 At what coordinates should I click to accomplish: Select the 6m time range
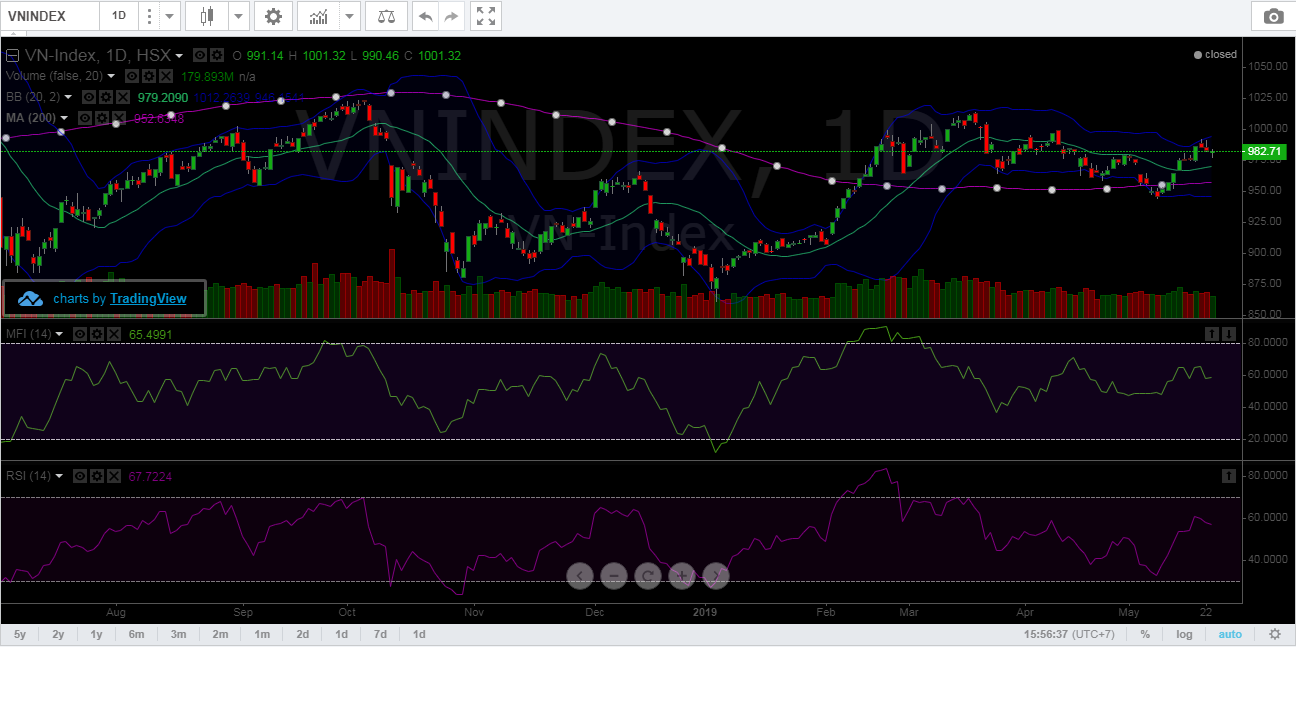click(136, 634)
